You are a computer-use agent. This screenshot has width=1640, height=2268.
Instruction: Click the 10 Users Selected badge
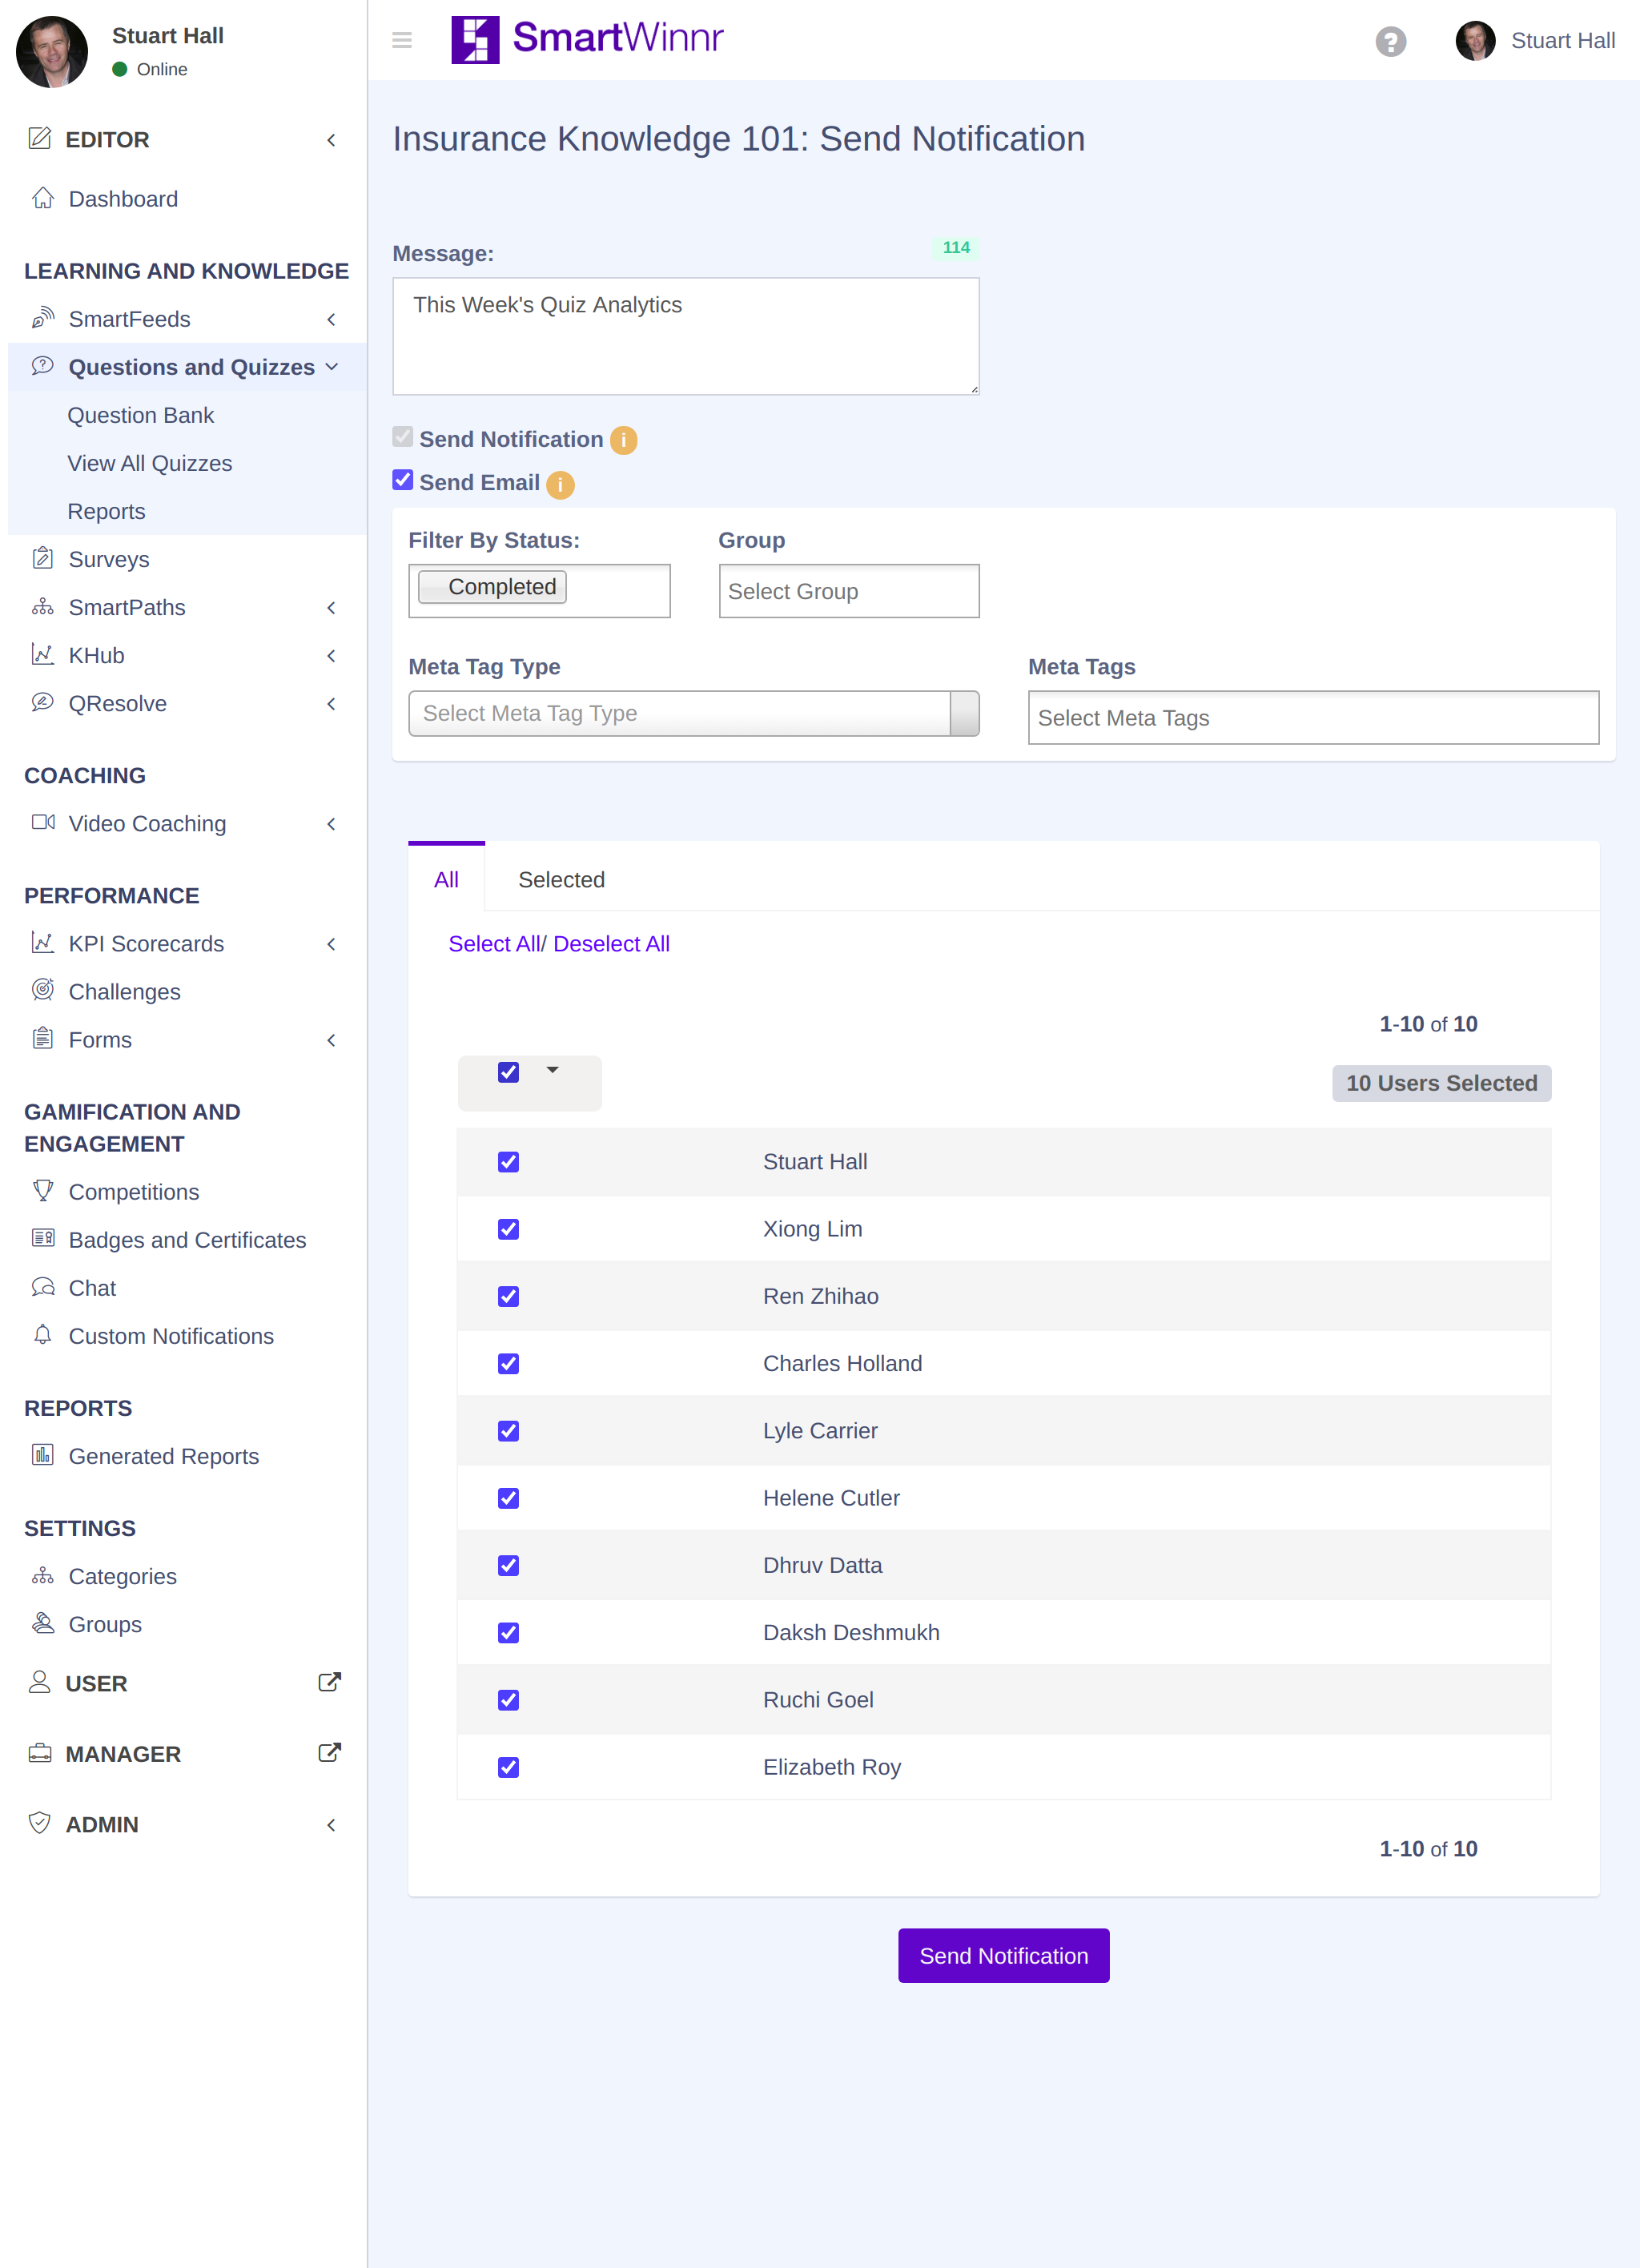[x=1441, y=1083]
